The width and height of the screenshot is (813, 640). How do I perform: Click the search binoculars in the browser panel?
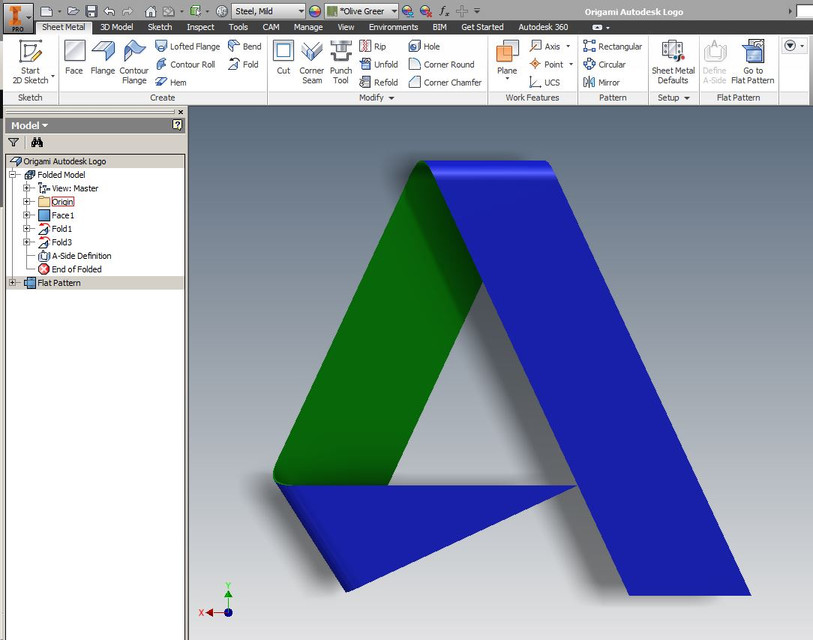pos(35,142)
